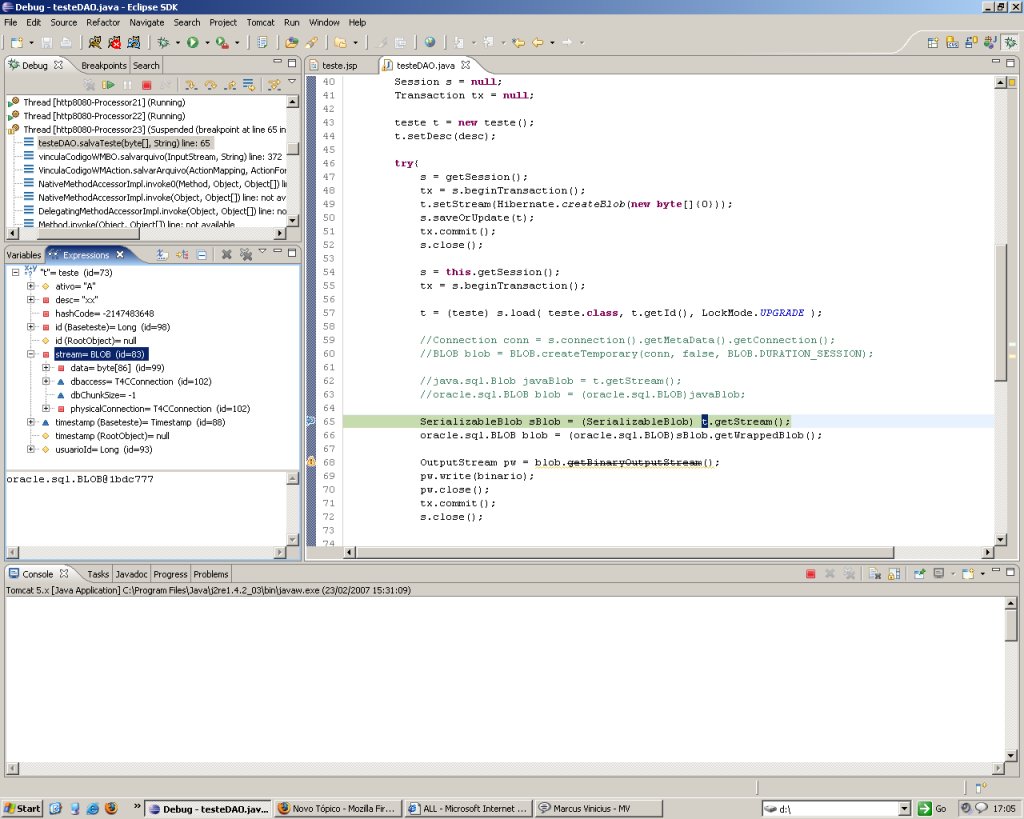Click the Open Type icon in toolbar
This screenshot has height=819, width=1024.
pyautogui.click(x=292, y=42)
